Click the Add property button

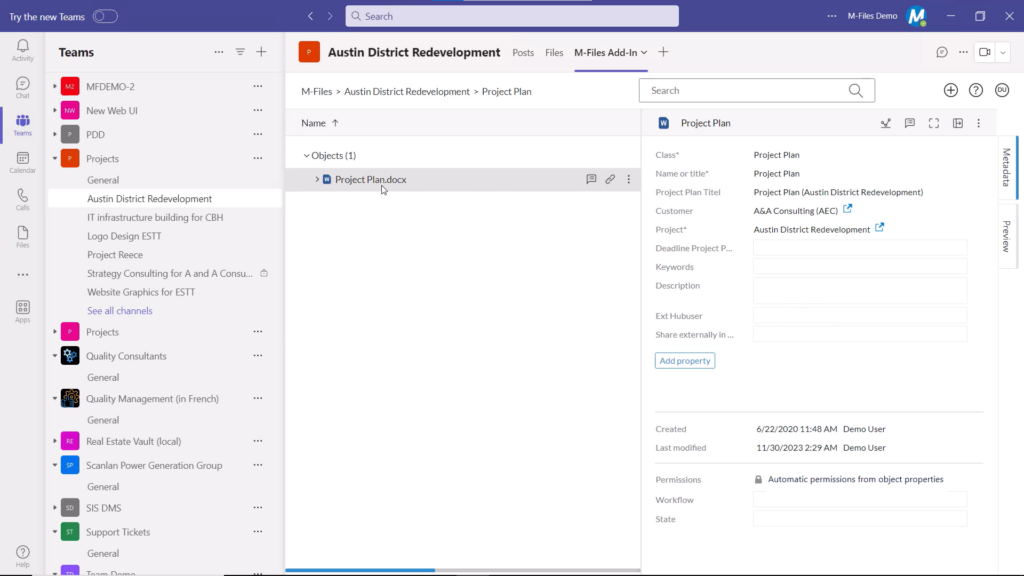click(x=684, y=360)
